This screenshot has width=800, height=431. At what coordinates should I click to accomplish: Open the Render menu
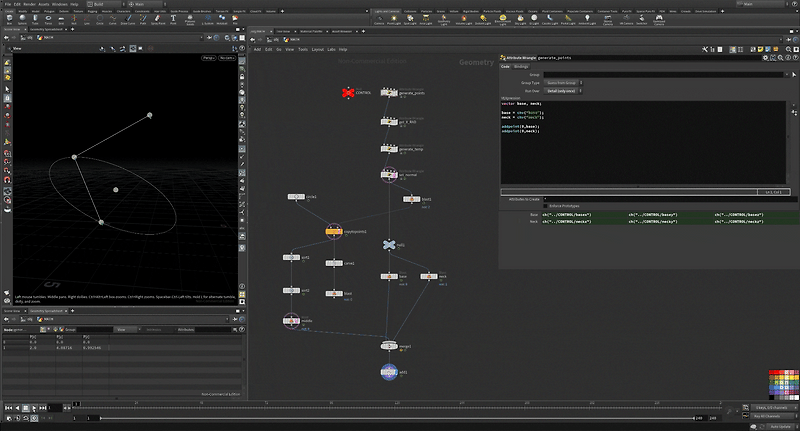[x=30, y=4]
